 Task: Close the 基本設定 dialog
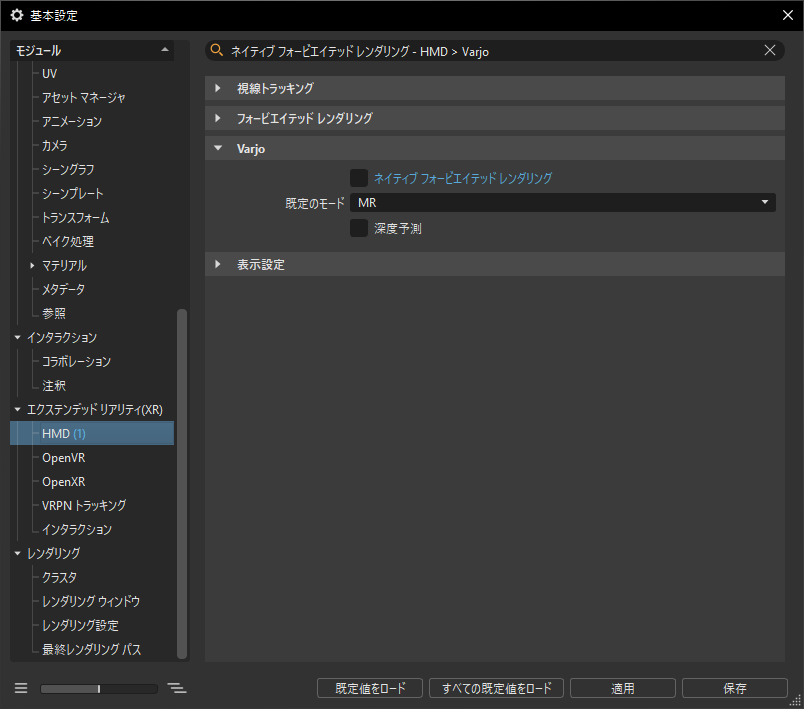coord(788,15)
